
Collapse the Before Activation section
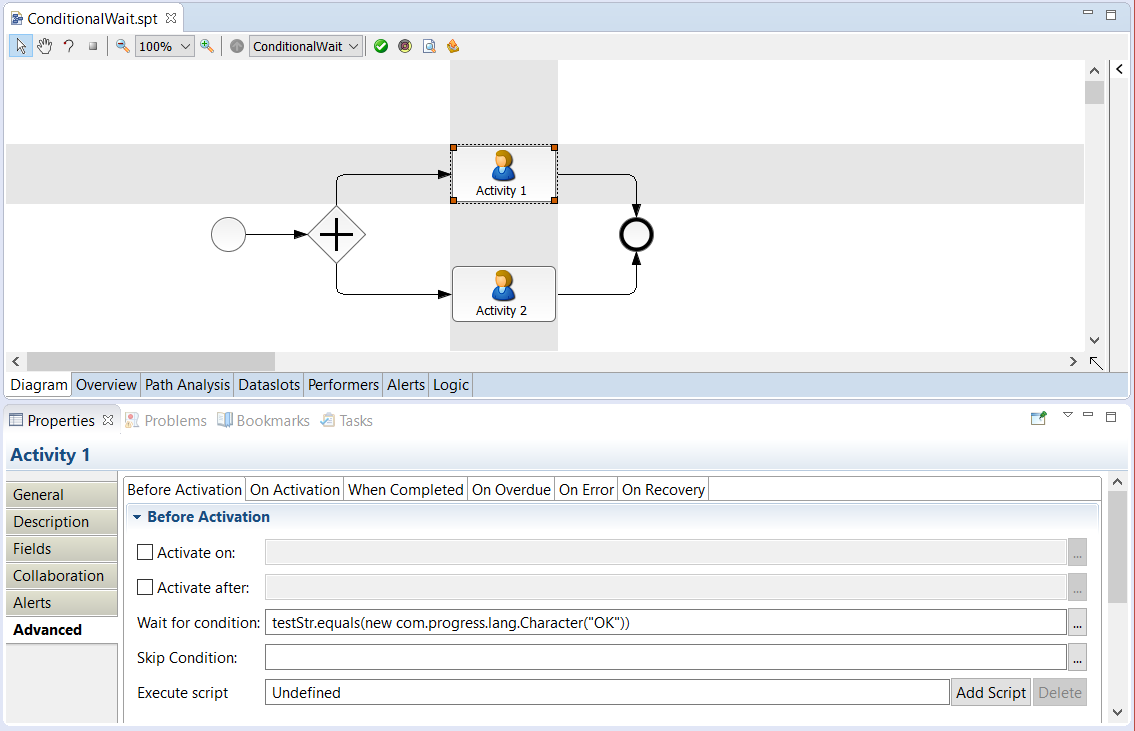[x=138, y=517]
